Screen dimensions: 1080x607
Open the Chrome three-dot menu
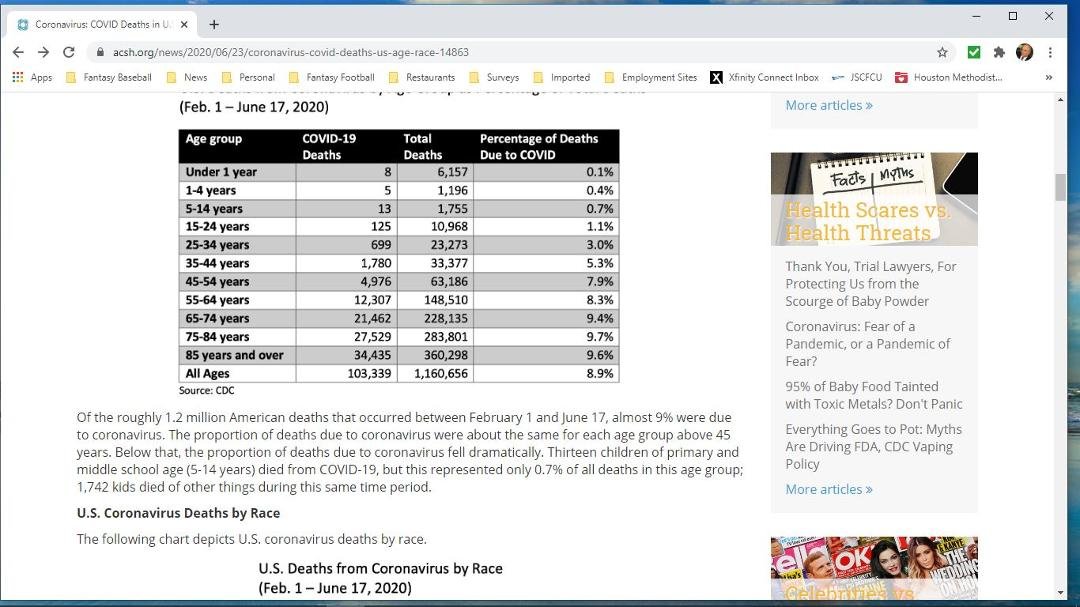coord(1050,52)
